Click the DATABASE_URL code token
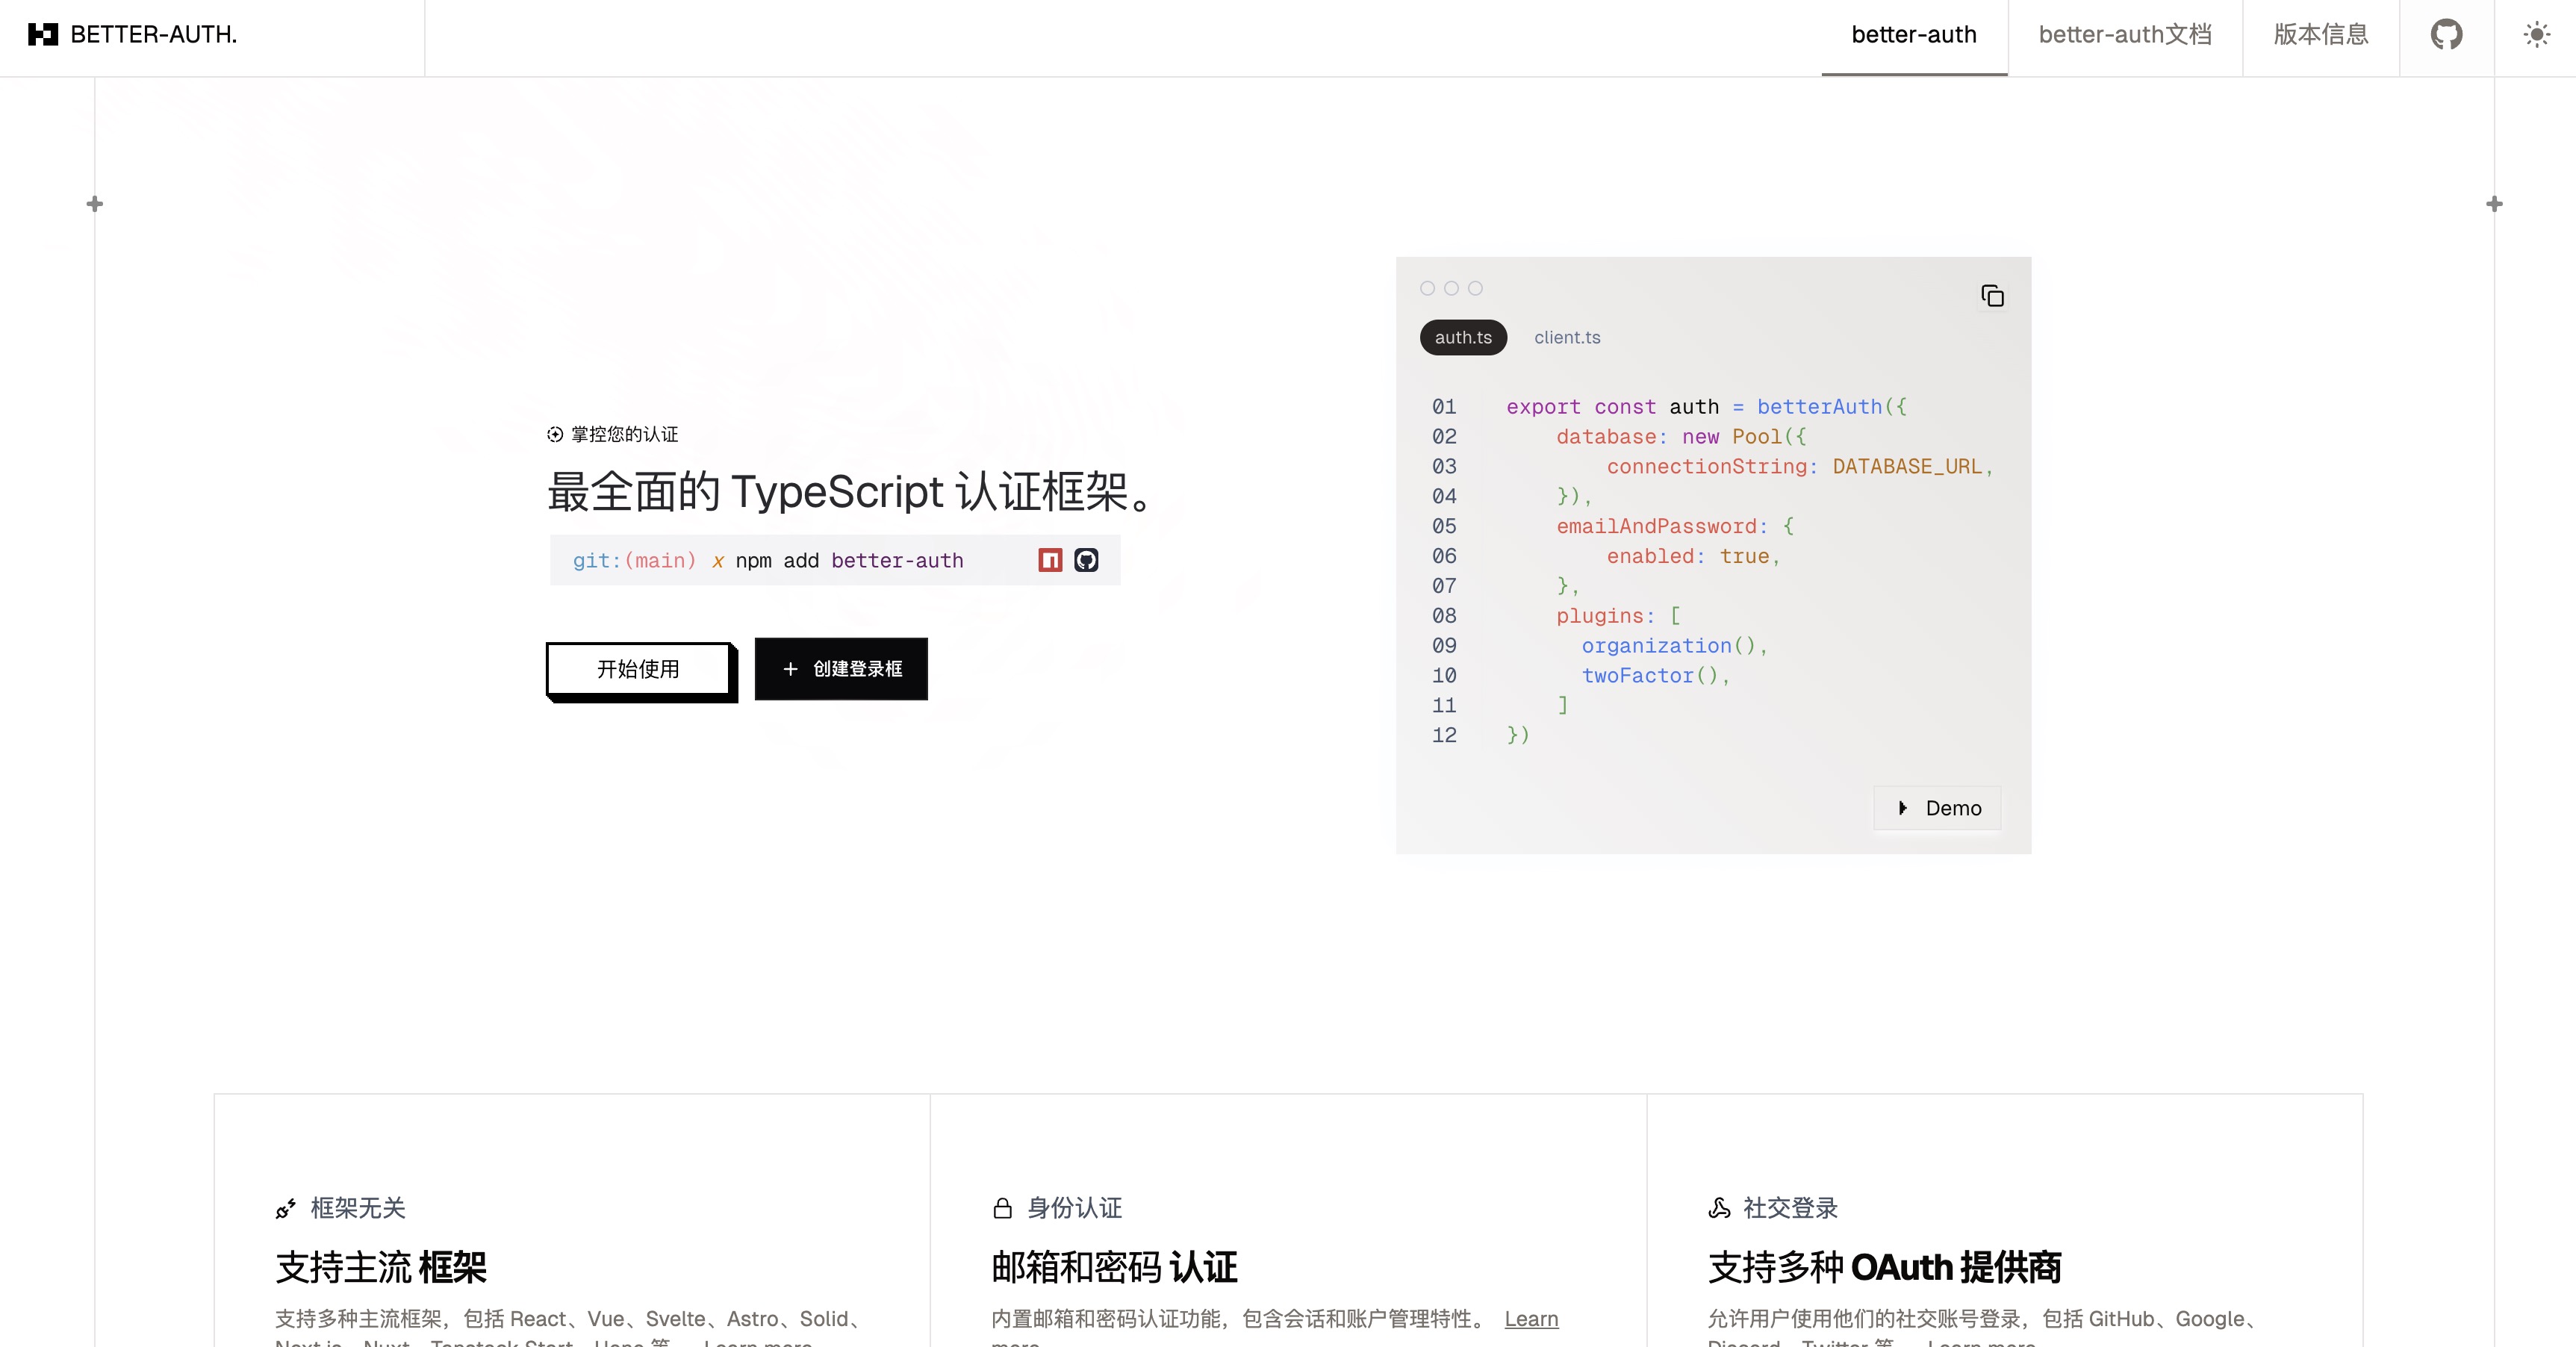Screen dimensions: 2576x1347 1907,467
